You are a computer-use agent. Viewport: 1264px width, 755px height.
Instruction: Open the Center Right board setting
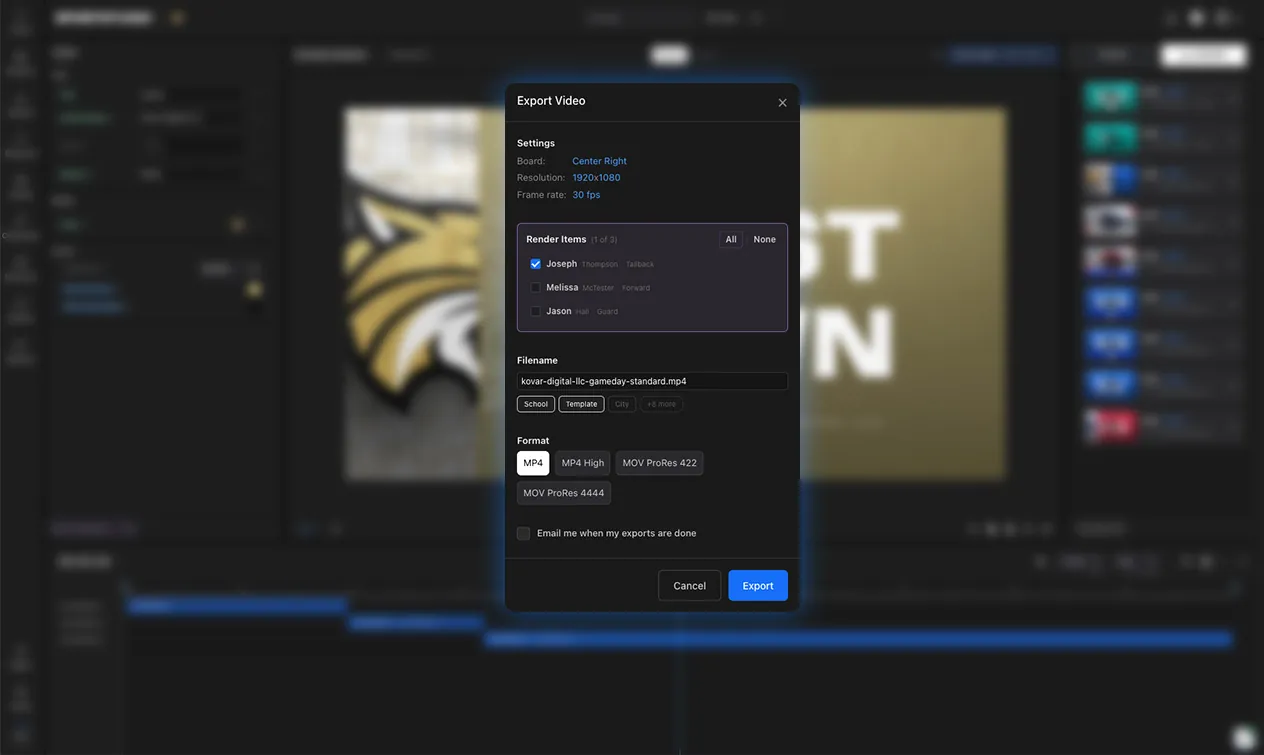[599, 161]
